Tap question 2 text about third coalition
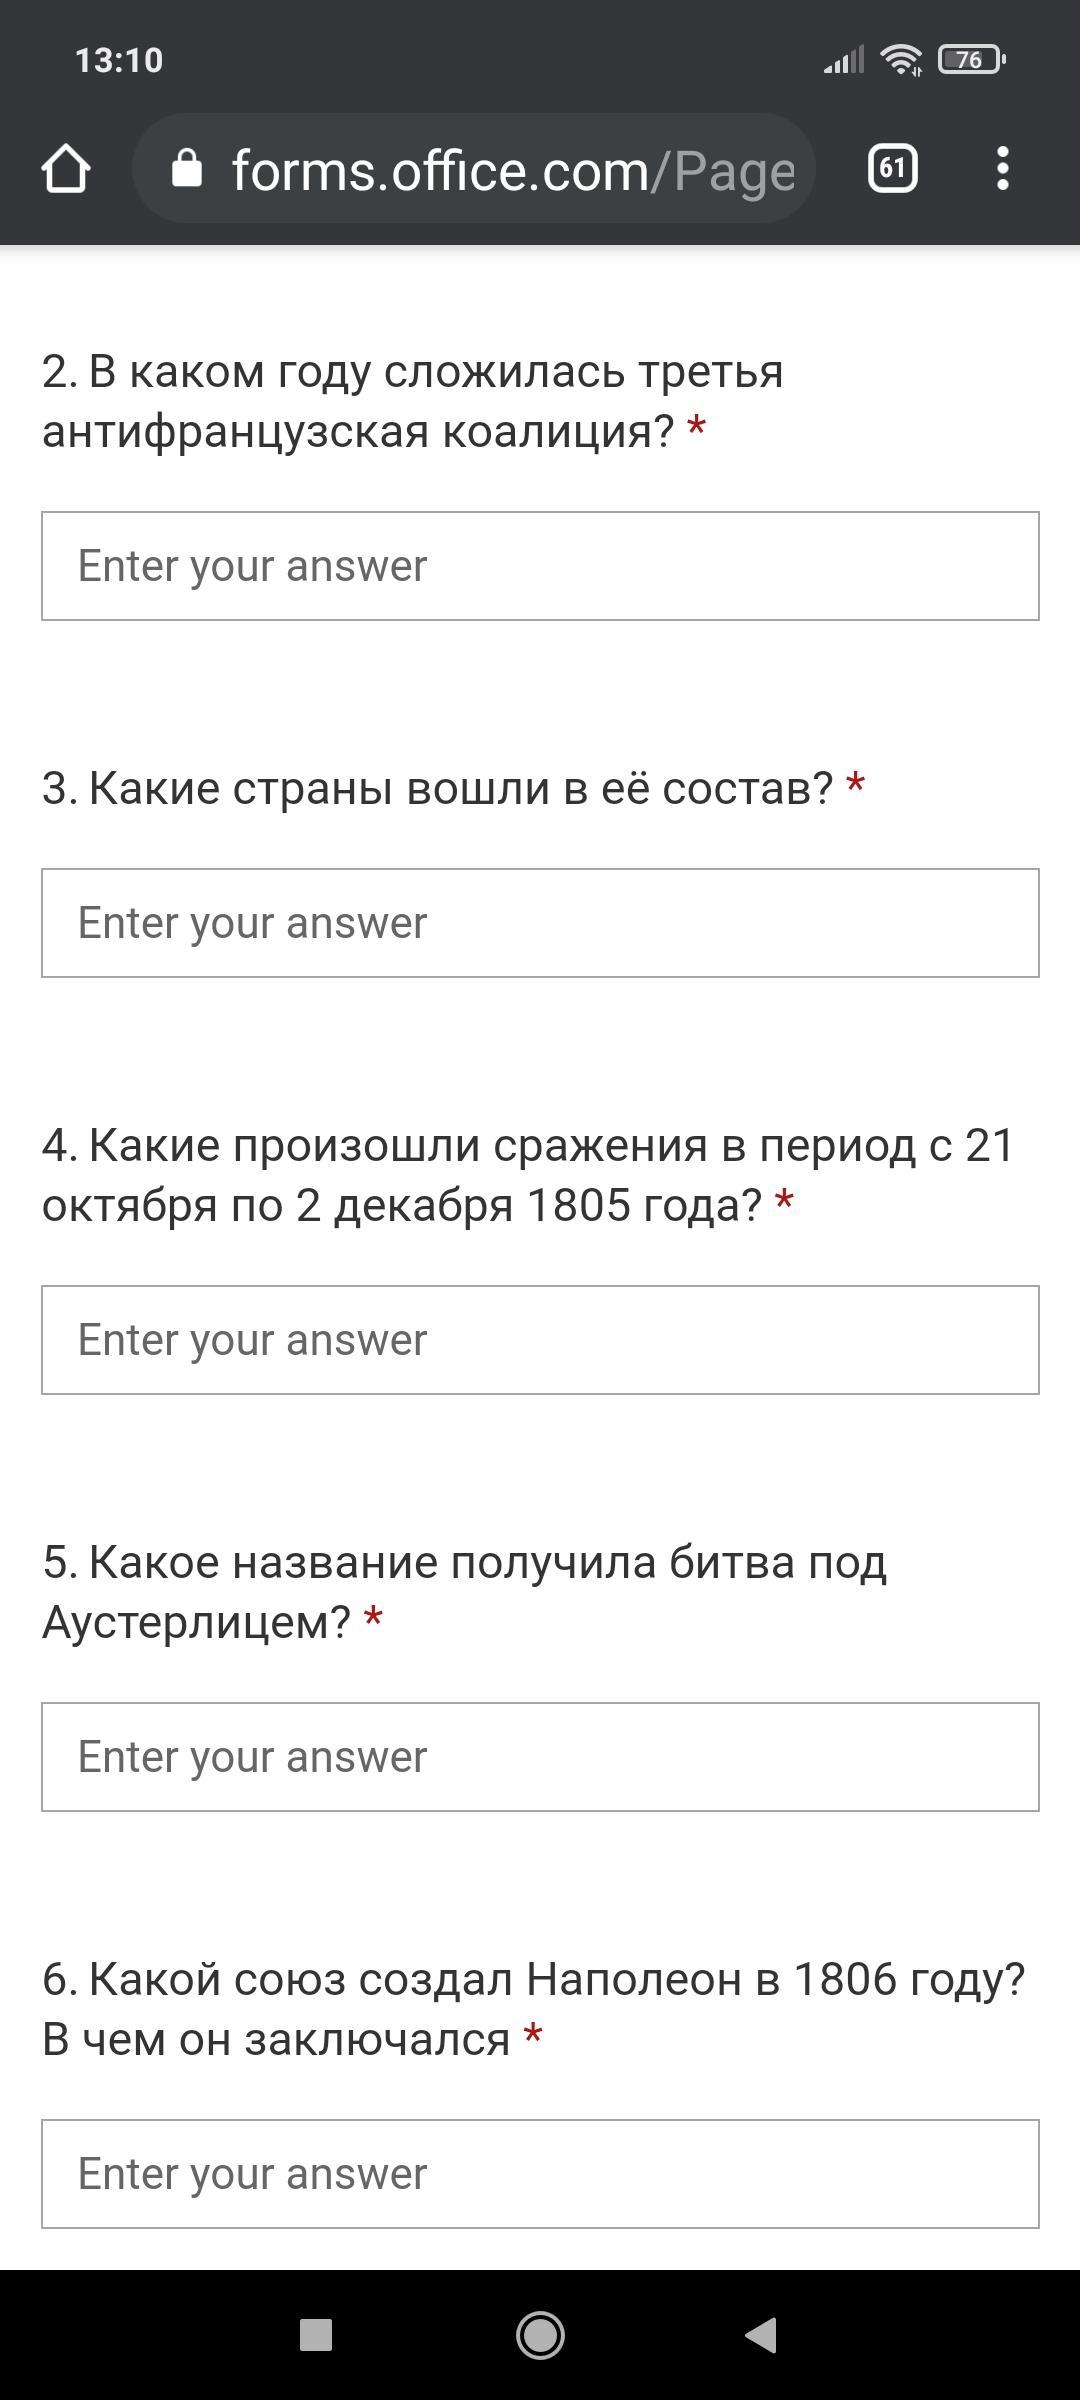 [x=413, y=401]
